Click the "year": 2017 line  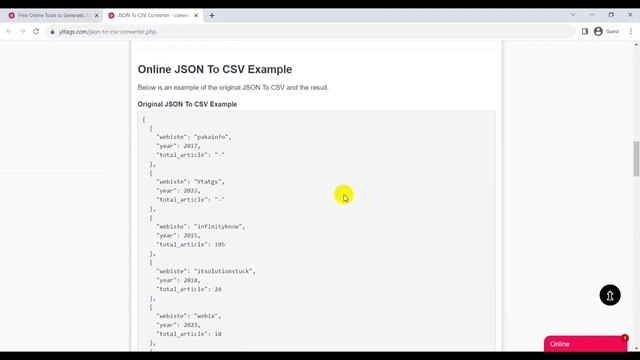[x=178, y=146]
